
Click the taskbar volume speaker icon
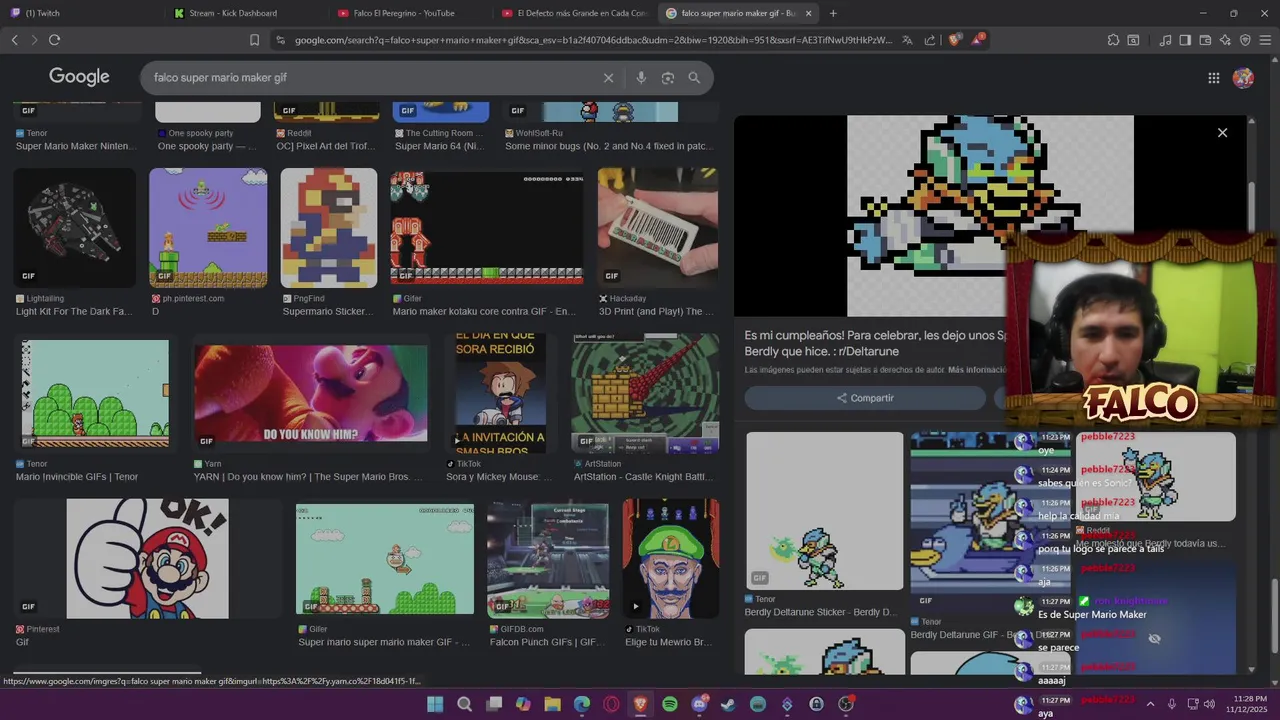click(1209, 704)
